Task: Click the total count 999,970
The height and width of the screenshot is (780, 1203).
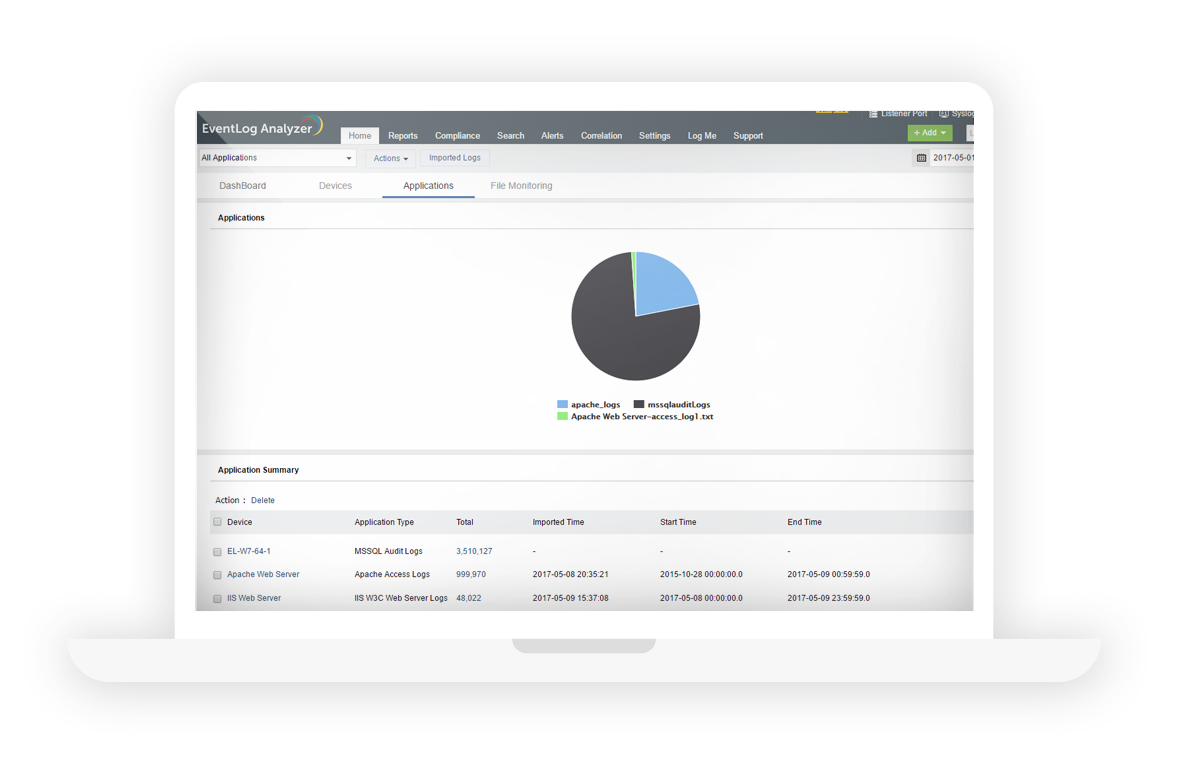Action: 471,575
